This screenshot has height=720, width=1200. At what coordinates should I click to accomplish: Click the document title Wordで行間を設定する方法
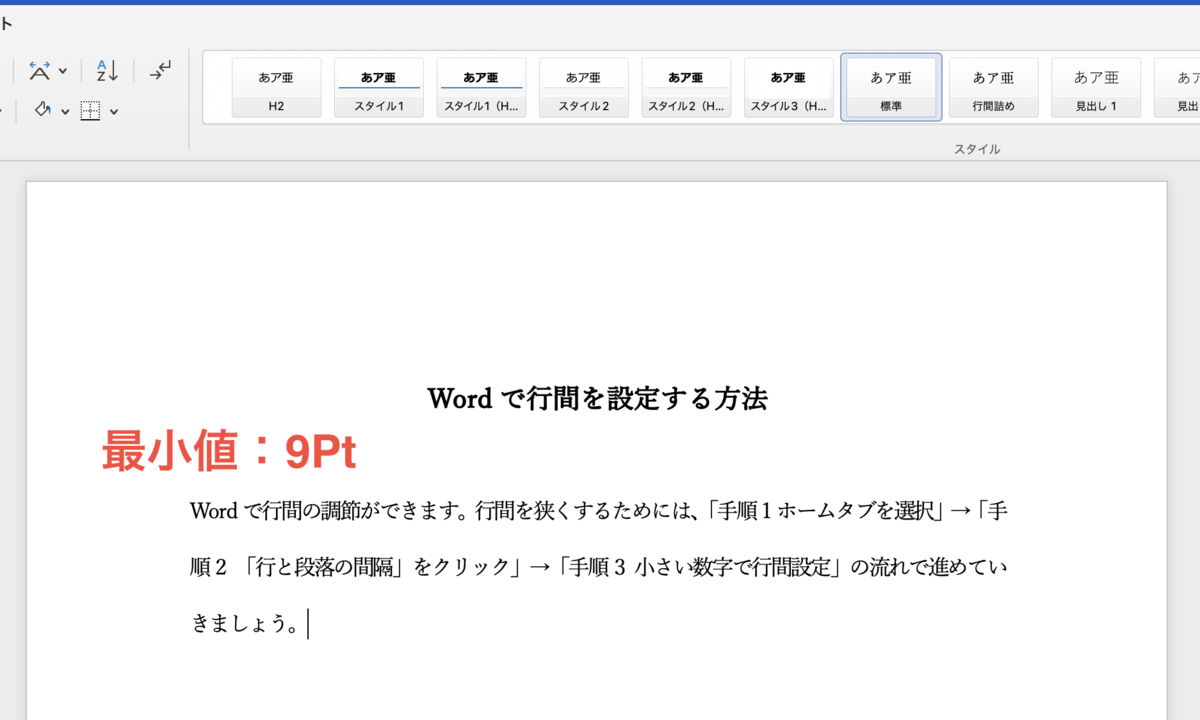(x=600, y=398)
